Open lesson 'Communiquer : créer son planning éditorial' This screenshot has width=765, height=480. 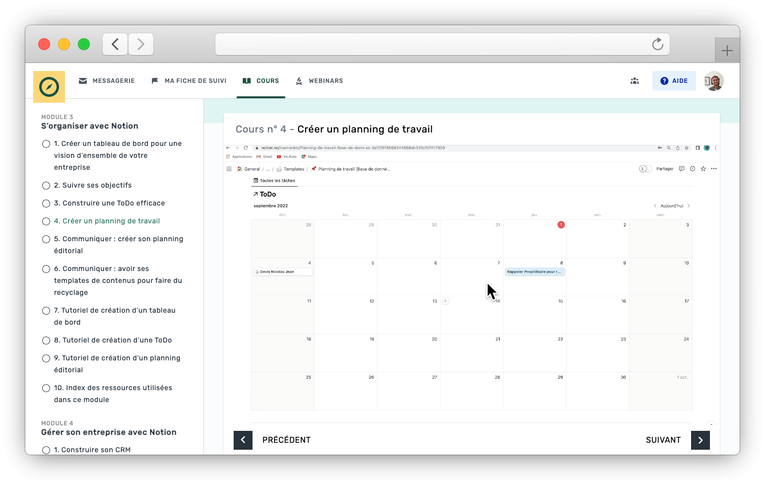119,245
